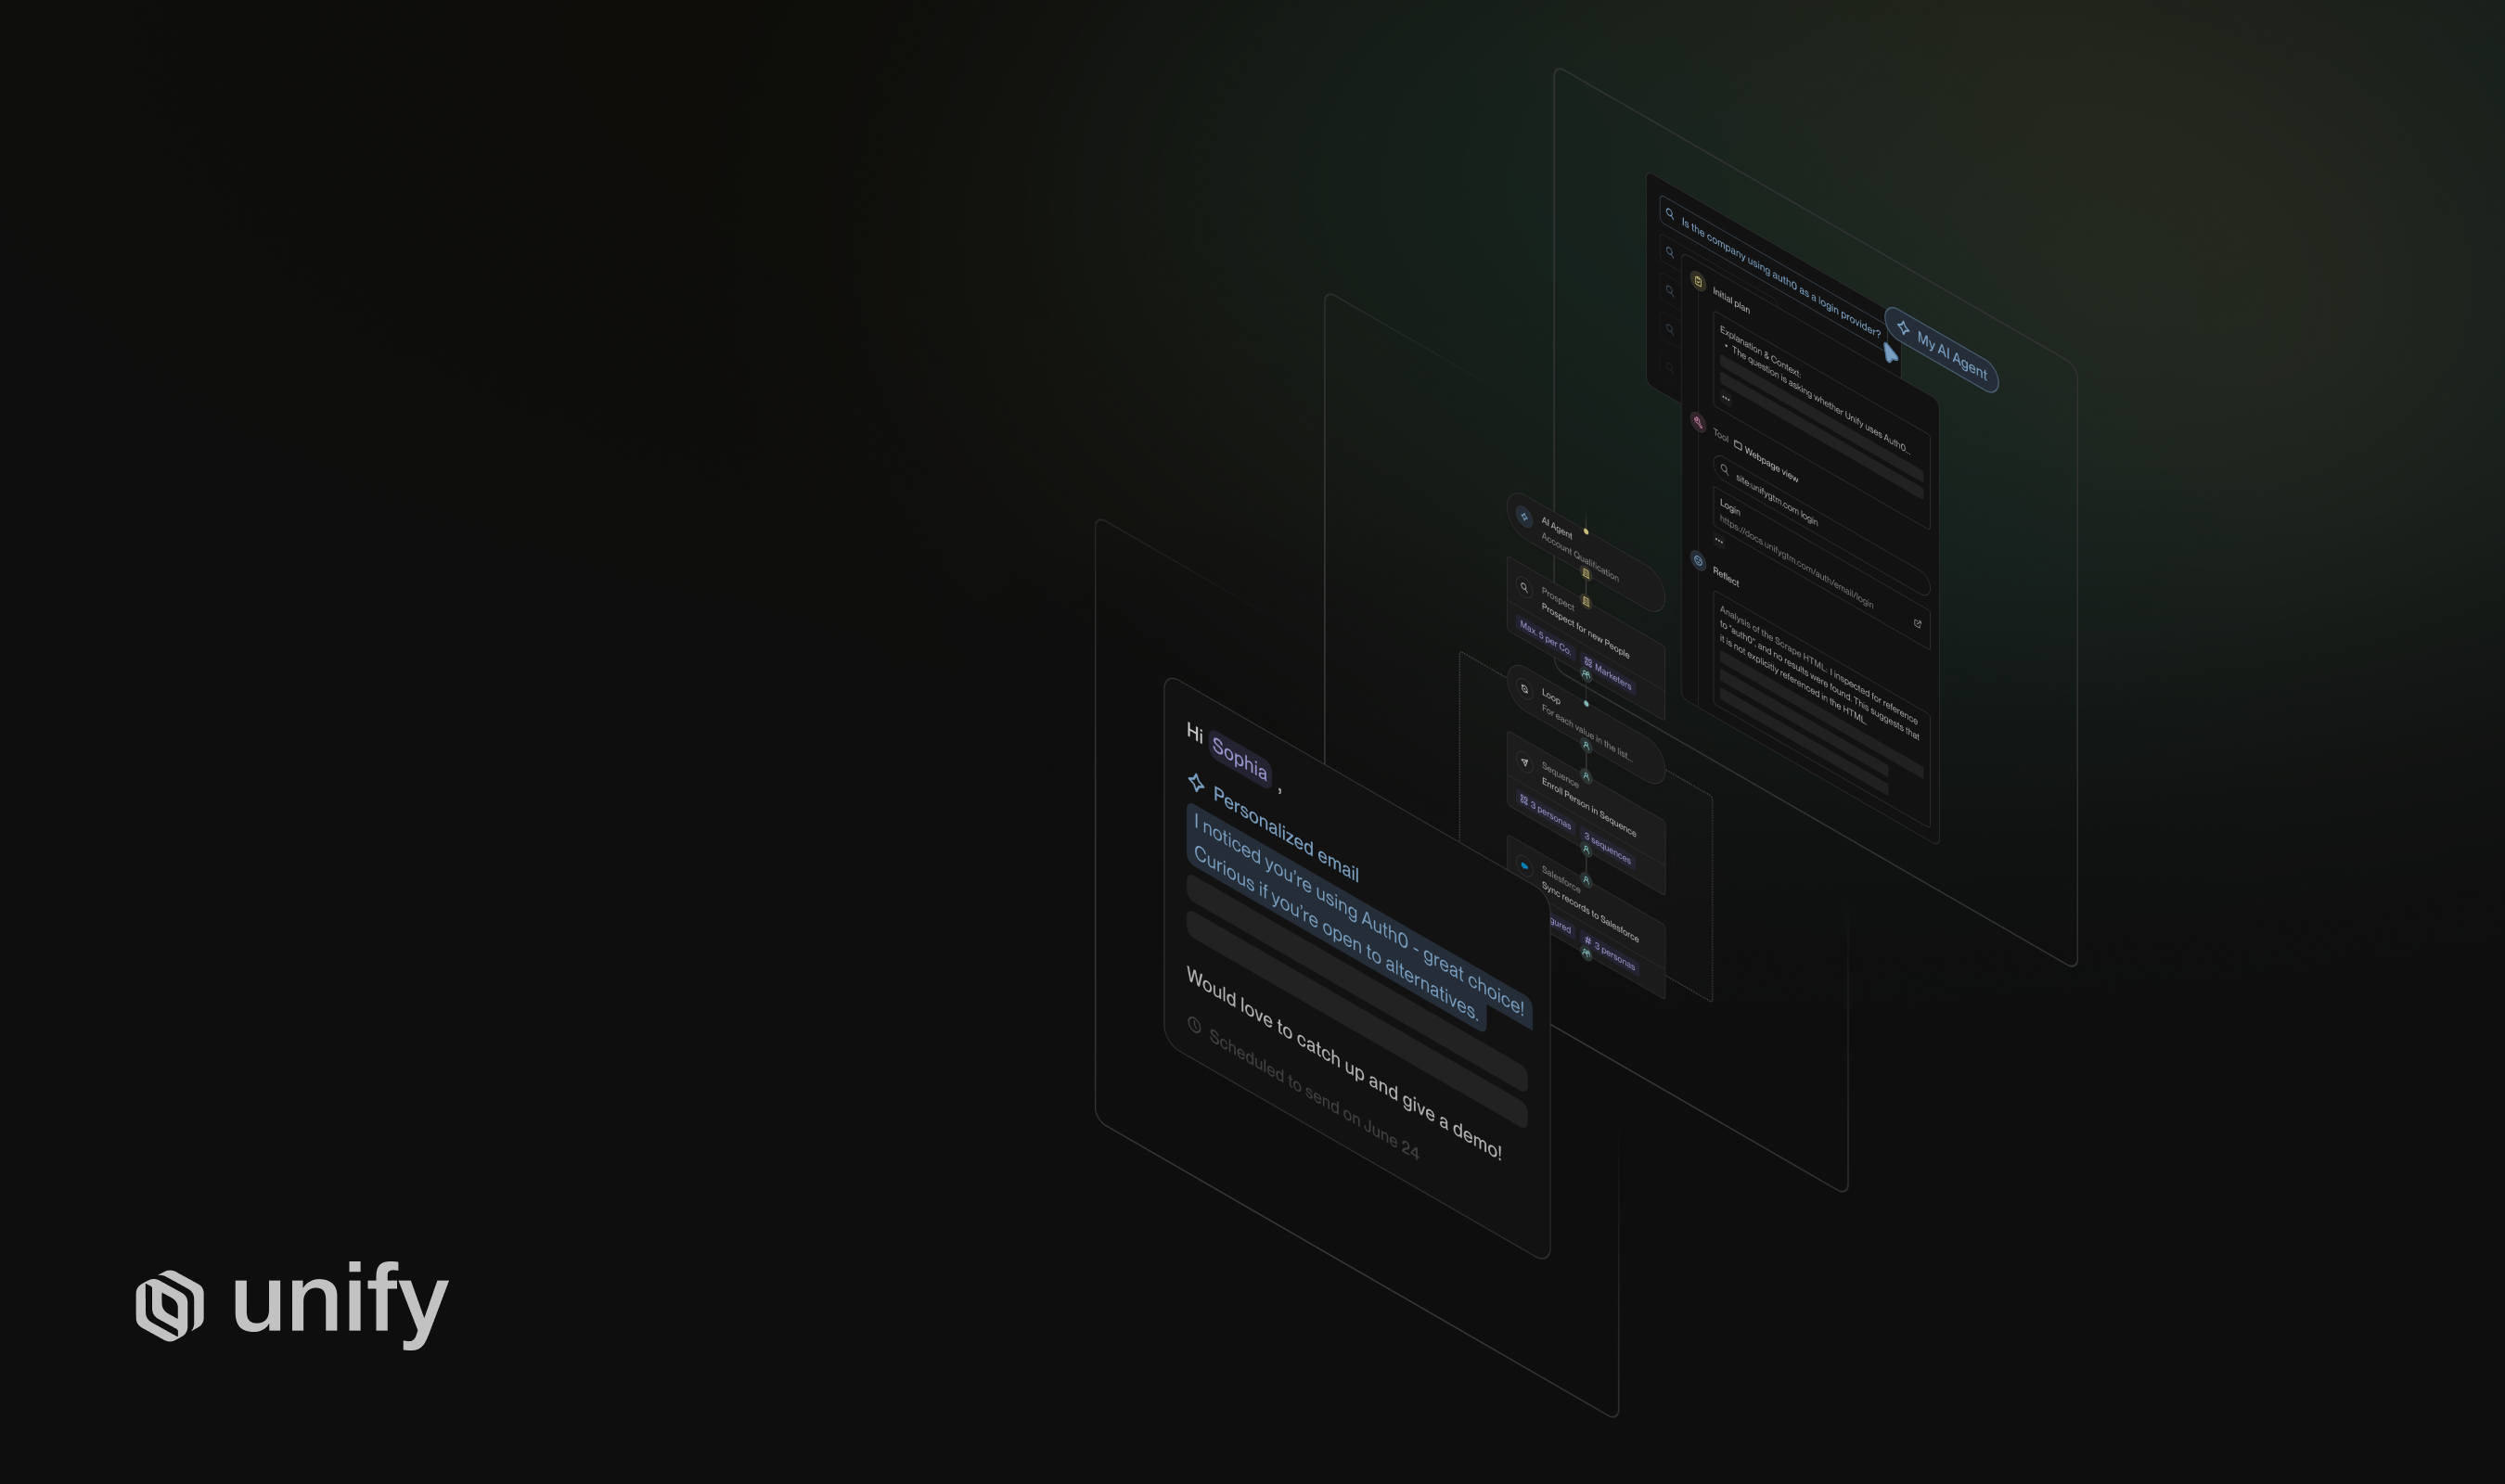The image size is (2505, 1484).
Task: Click the Max. 5 per Co. tag
Action: pos(1544,637)
